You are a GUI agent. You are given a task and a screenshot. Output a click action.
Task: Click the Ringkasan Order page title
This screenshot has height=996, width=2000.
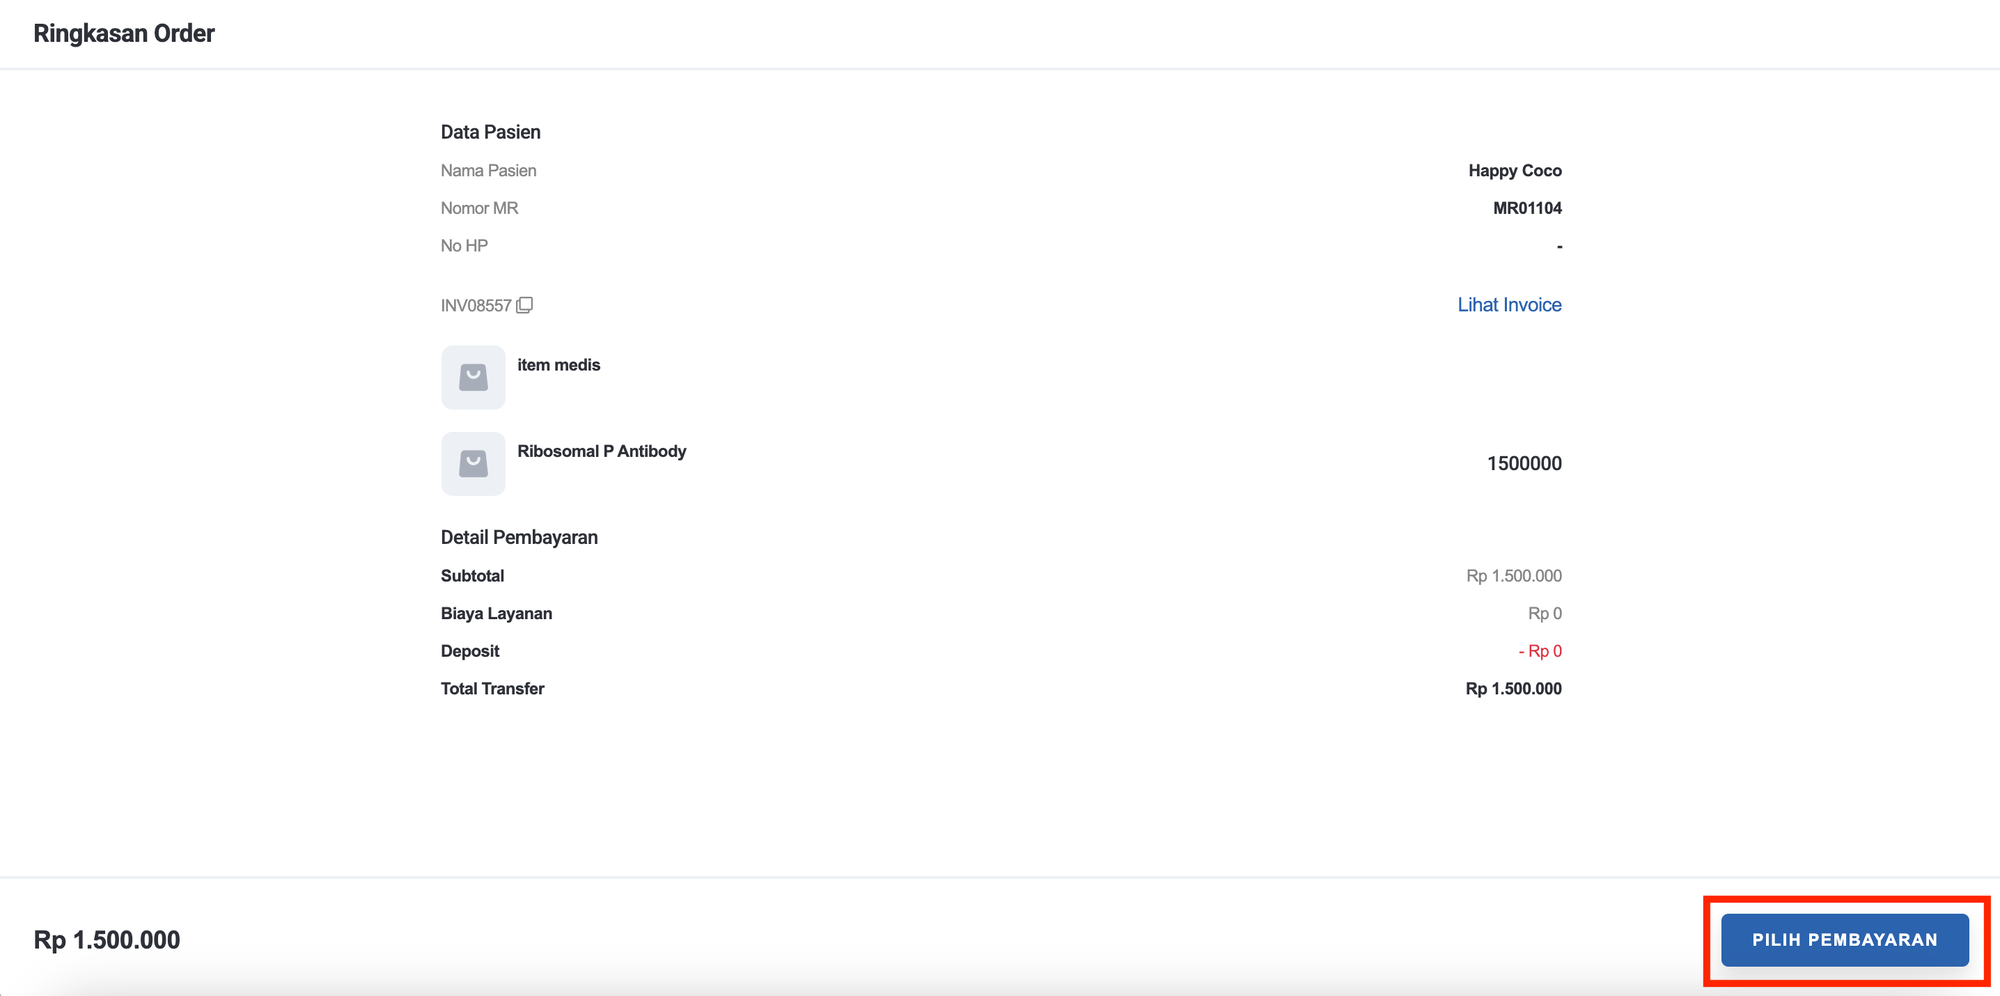[x=124, y=33]
